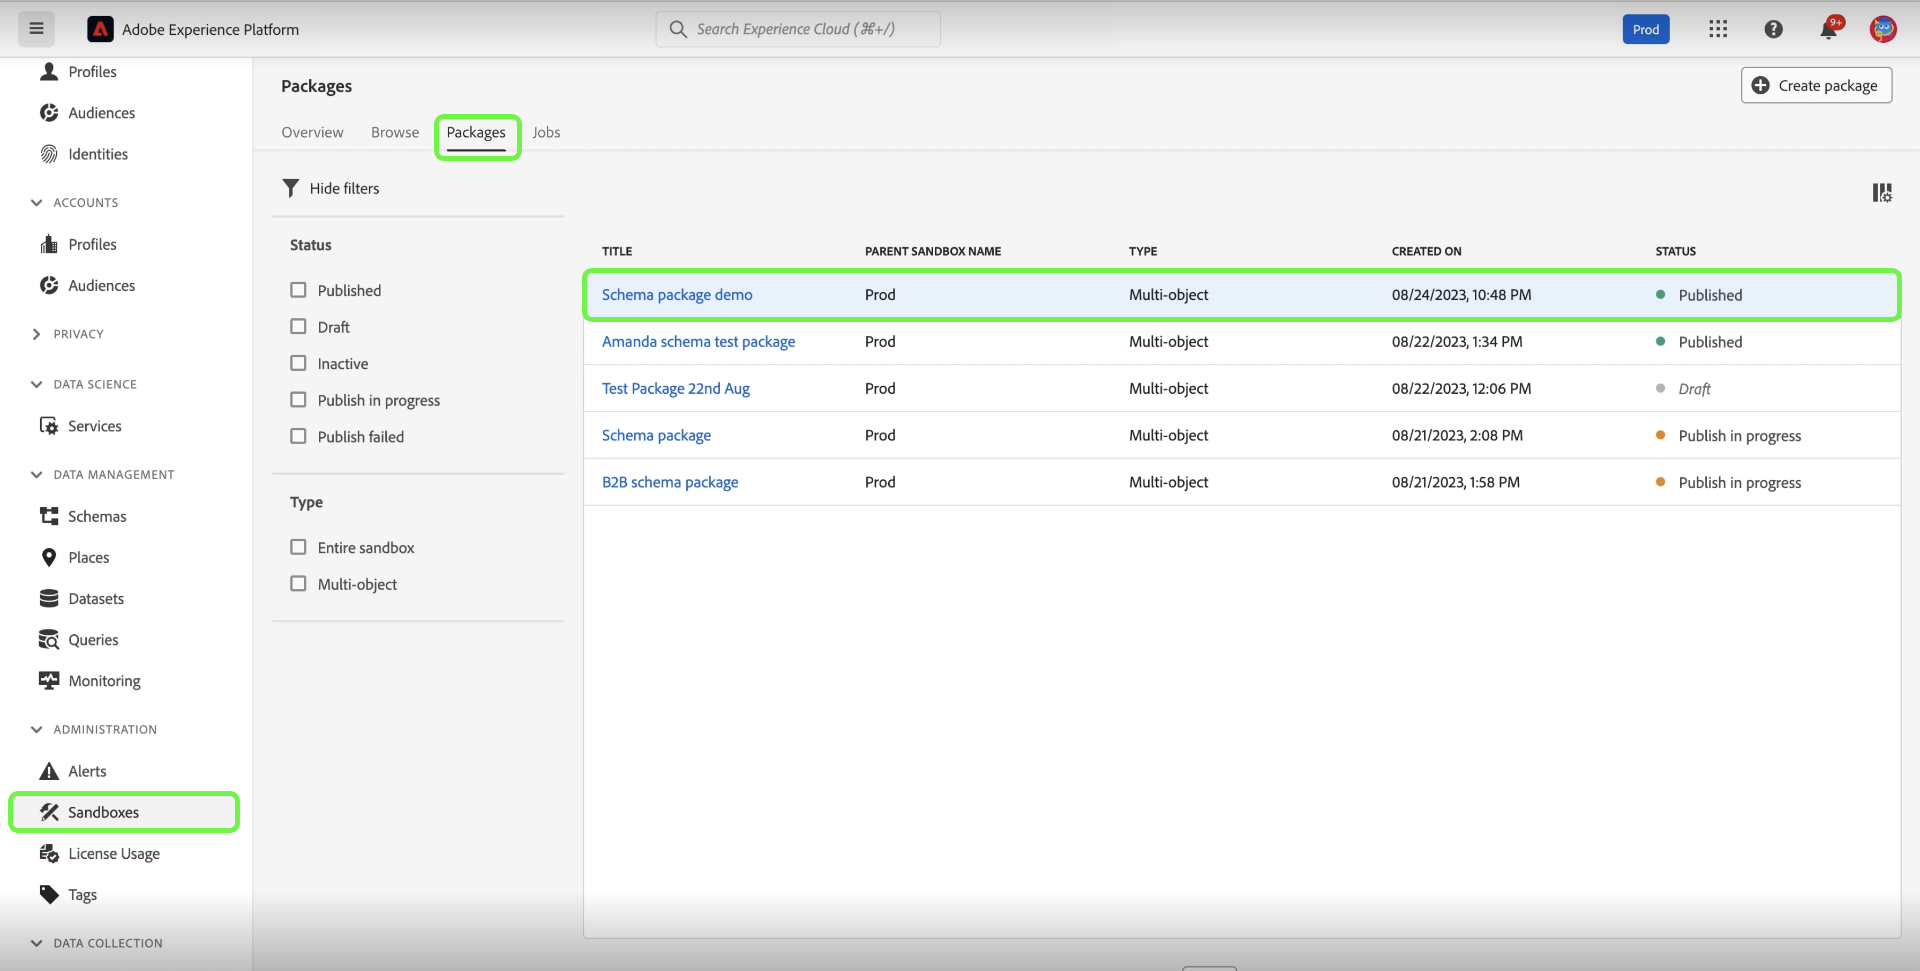Collapse the Data Management section
Image resolution: width=1920 pixels, height=971 pixels.
tap(37, 474)
